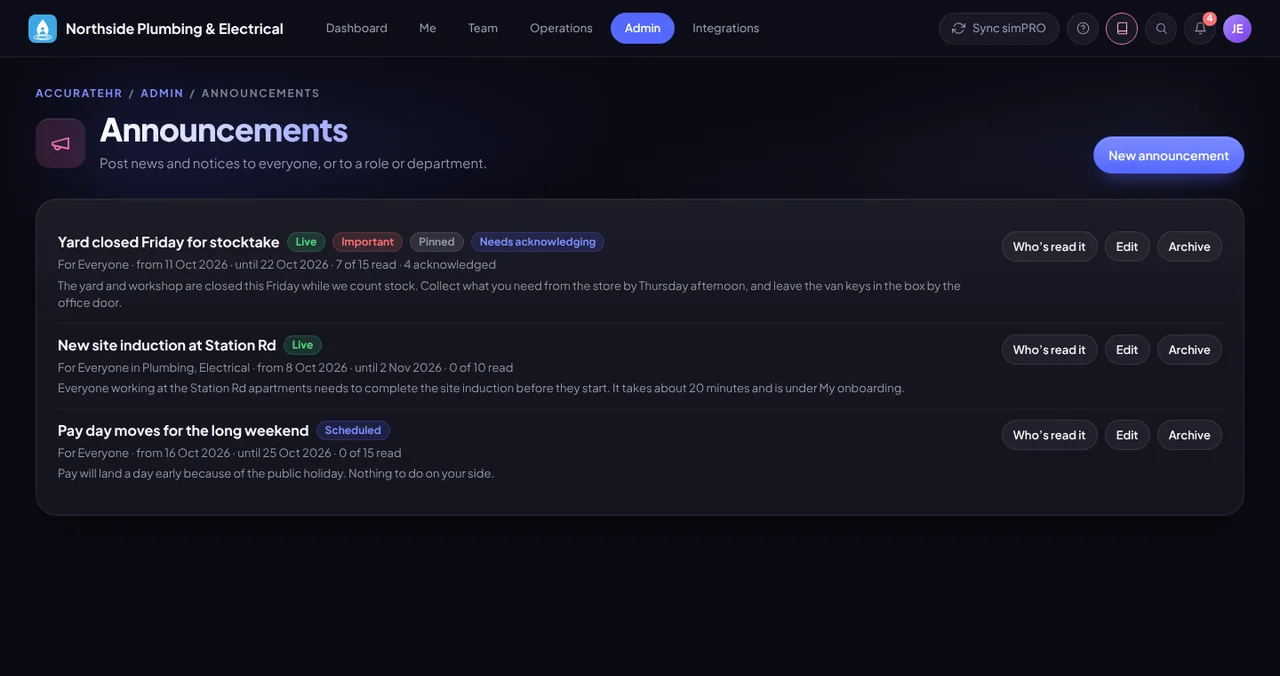Viewport: 1280px width, 676px height.
Task: Click the "Live" badge on New site induction row
Action: tap(303, 345)
